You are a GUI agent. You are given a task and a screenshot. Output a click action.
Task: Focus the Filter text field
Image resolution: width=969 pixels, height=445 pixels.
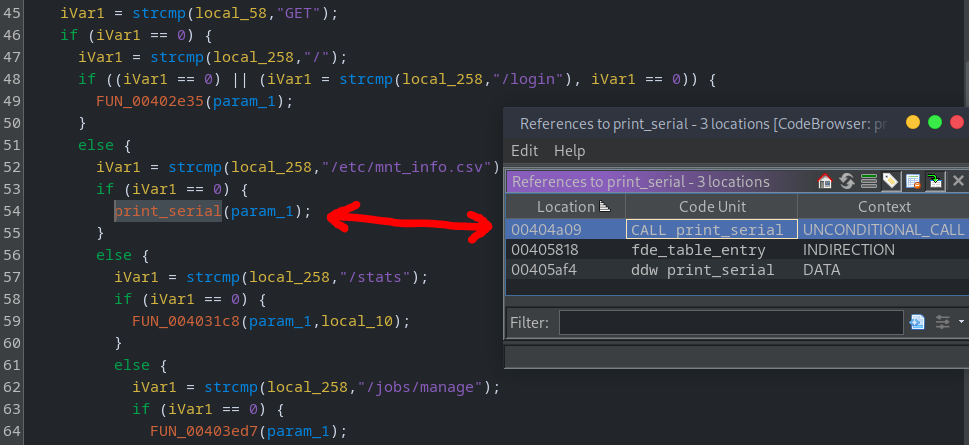click(x=731, y=323)
